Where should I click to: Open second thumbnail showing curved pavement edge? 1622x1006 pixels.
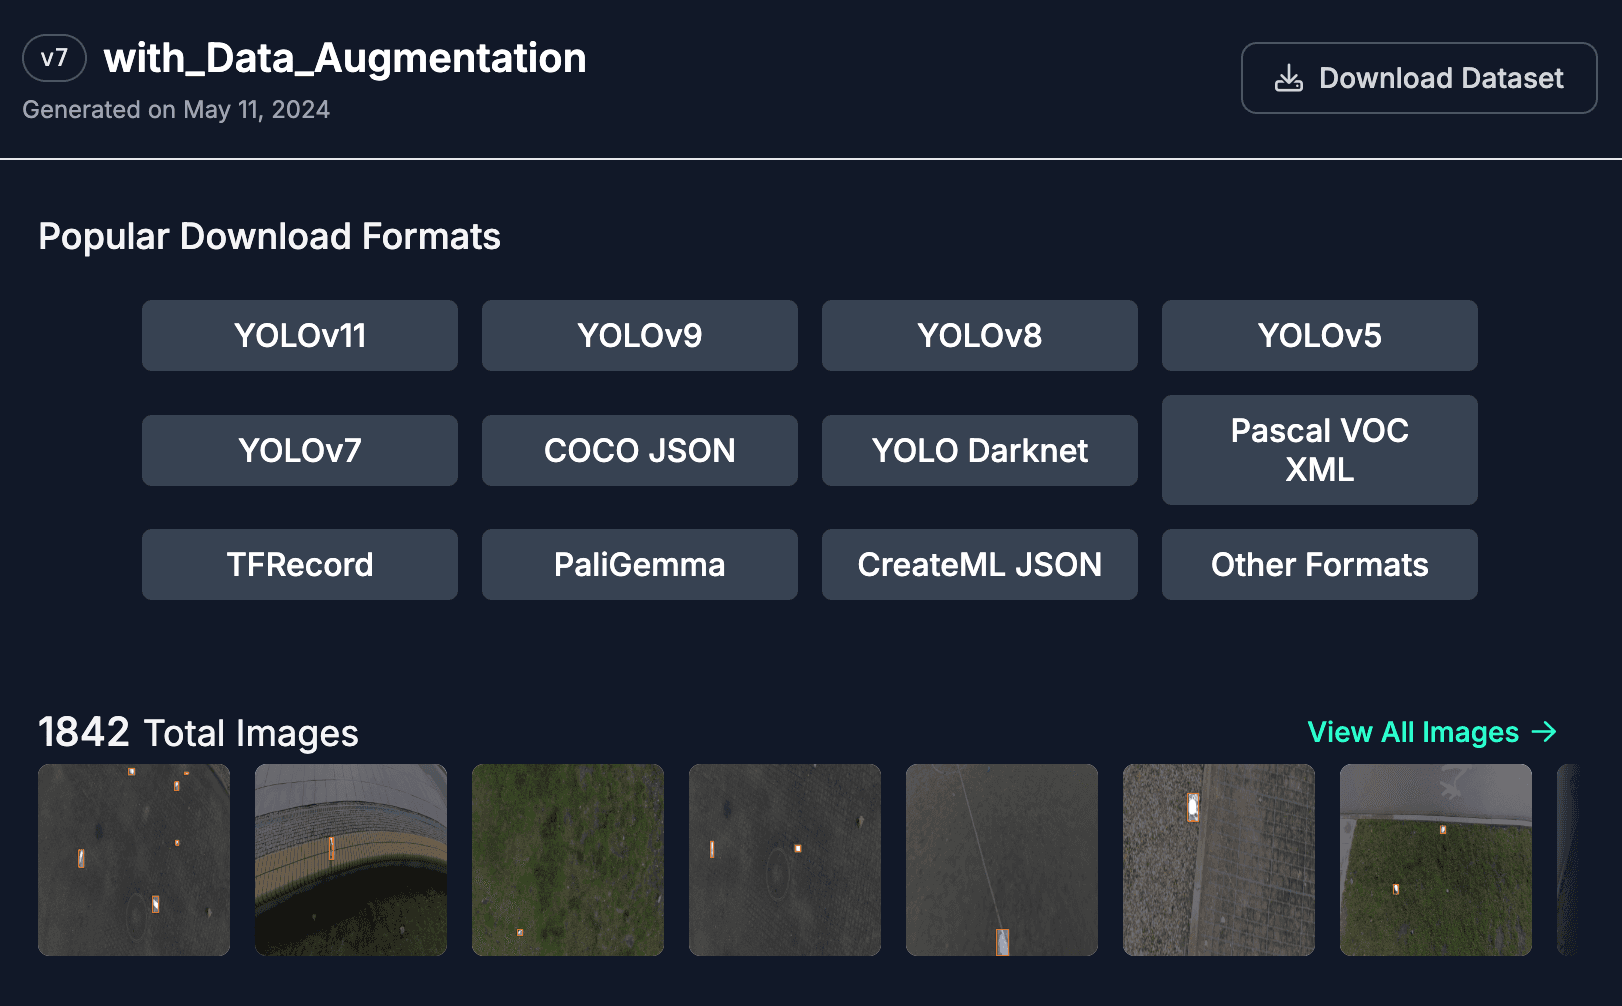pyautogui.click(x=351, y=860)
